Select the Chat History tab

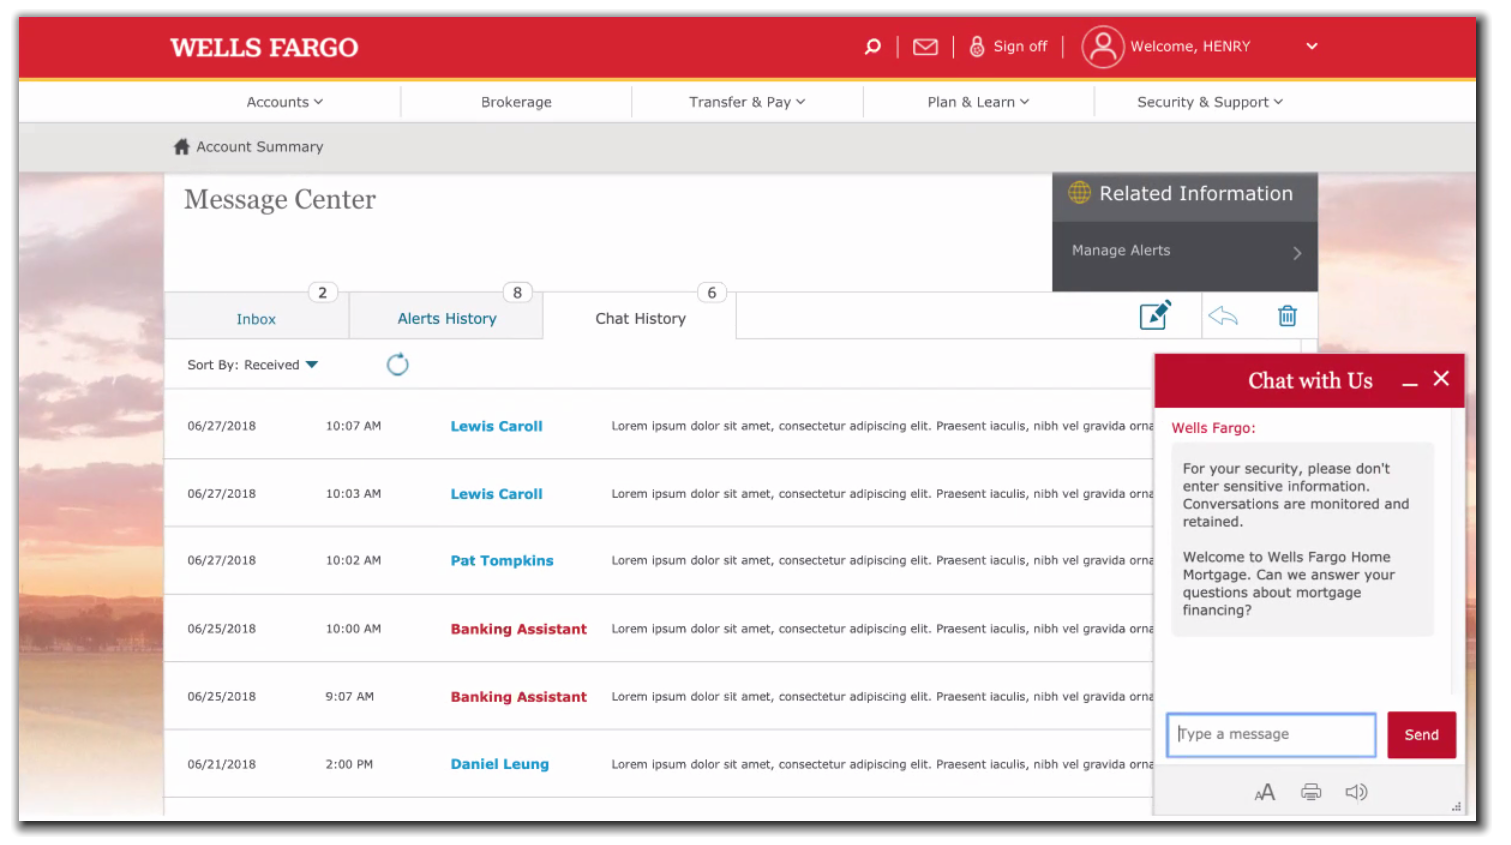(x=640, y=318)
